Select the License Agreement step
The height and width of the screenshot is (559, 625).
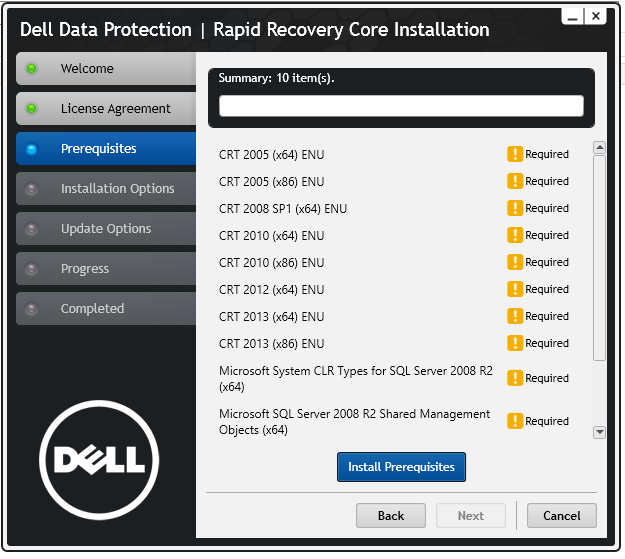point(106,108)
